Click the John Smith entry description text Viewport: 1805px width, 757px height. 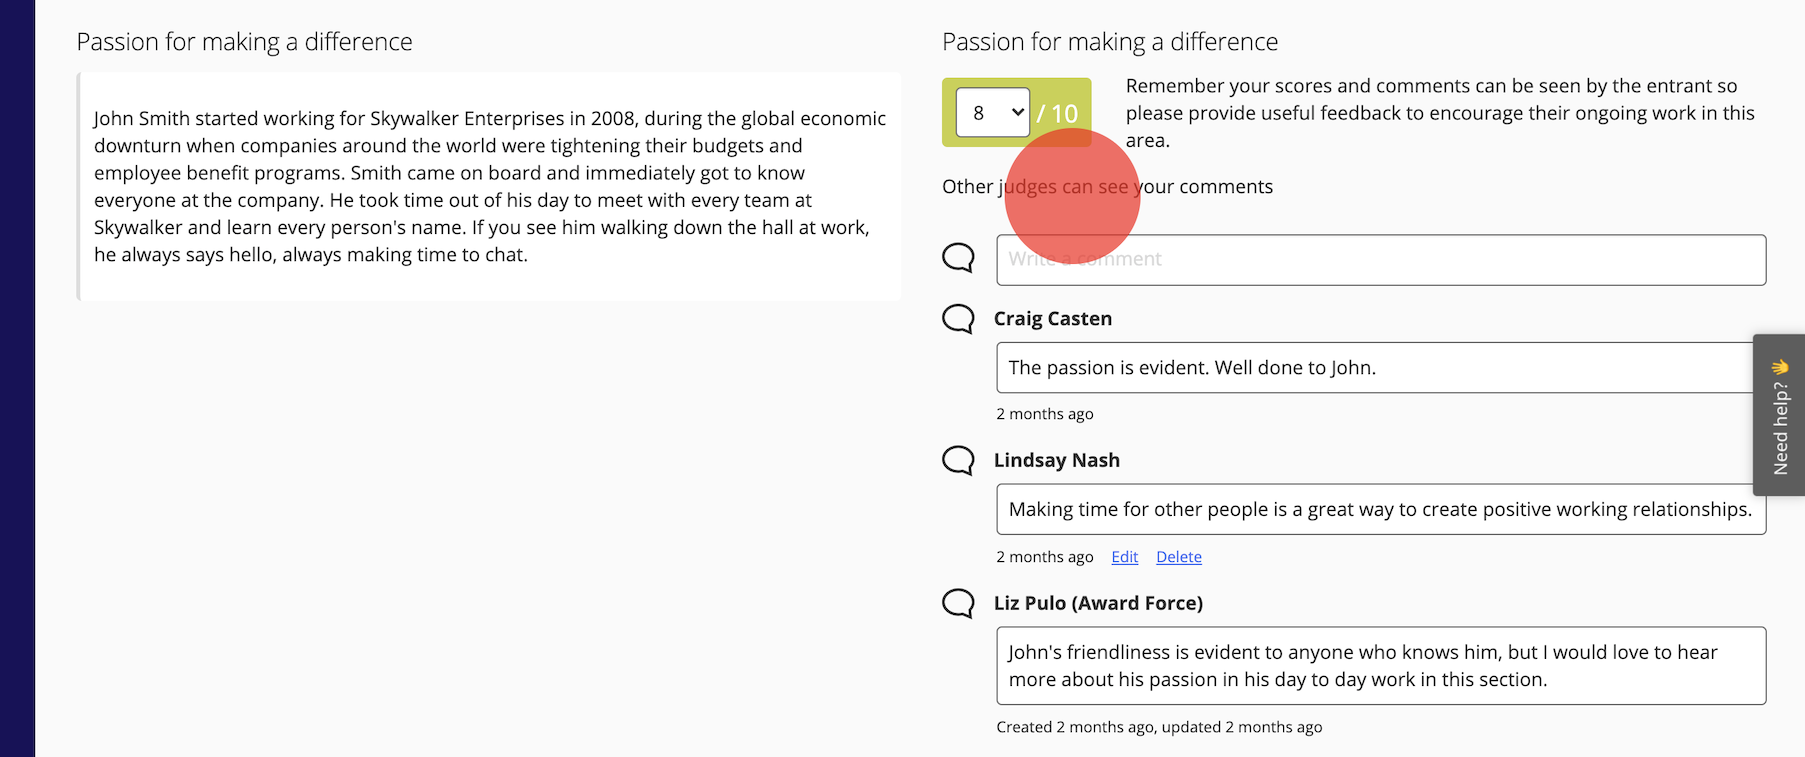[x=489, y=187]
